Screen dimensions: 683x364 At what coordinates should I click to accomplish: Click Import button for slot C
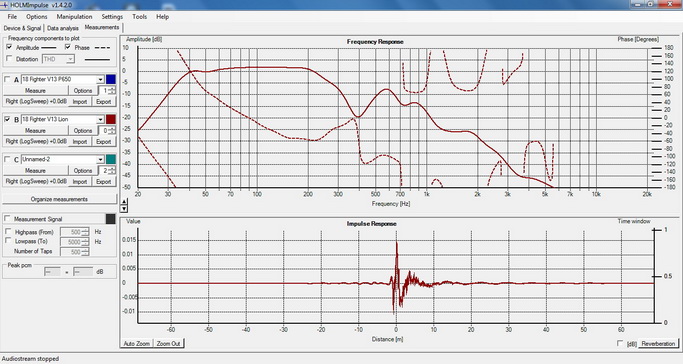(x=80, y=182)
